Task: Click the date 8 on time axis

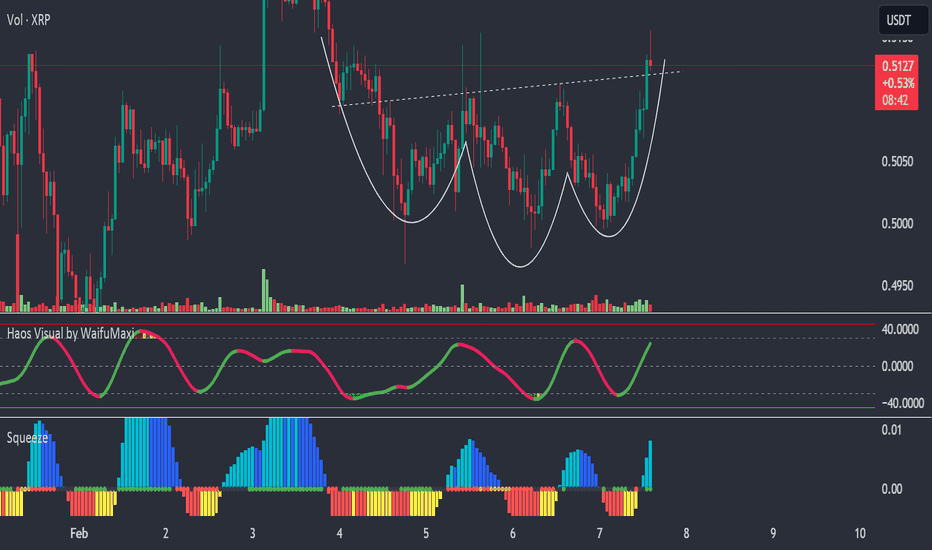Action: [x=687, y=533]
